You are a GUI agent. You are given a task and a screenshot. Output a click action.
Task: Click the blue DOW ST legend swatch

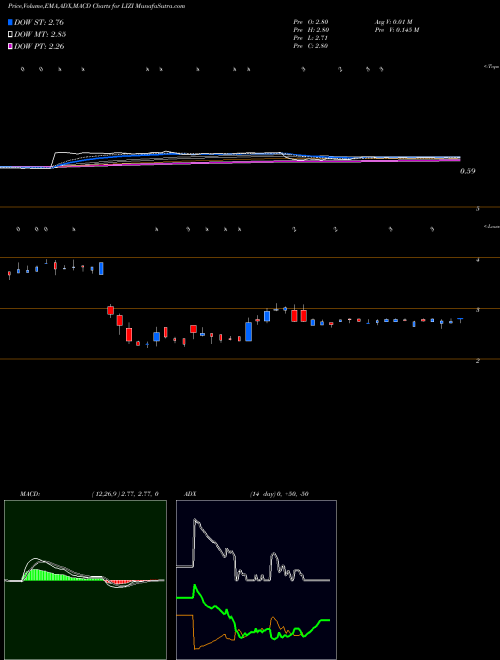coord(11,22)
